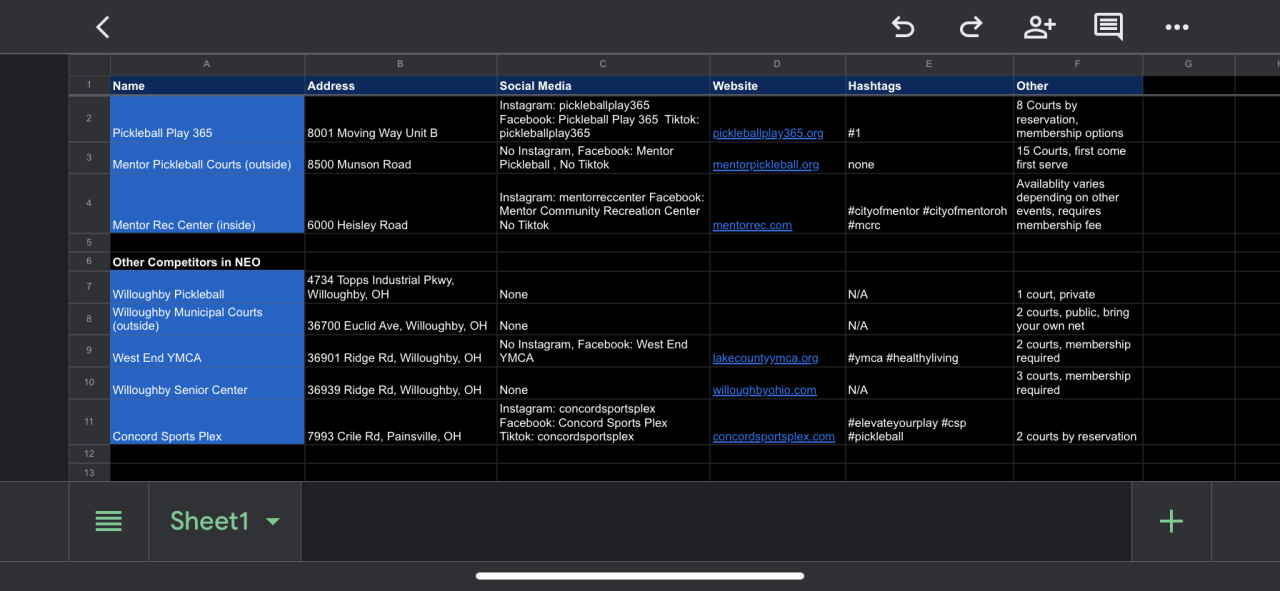Select row 6 header
This screenshot has height=591, width=1280.
click(x=89, y=262)
